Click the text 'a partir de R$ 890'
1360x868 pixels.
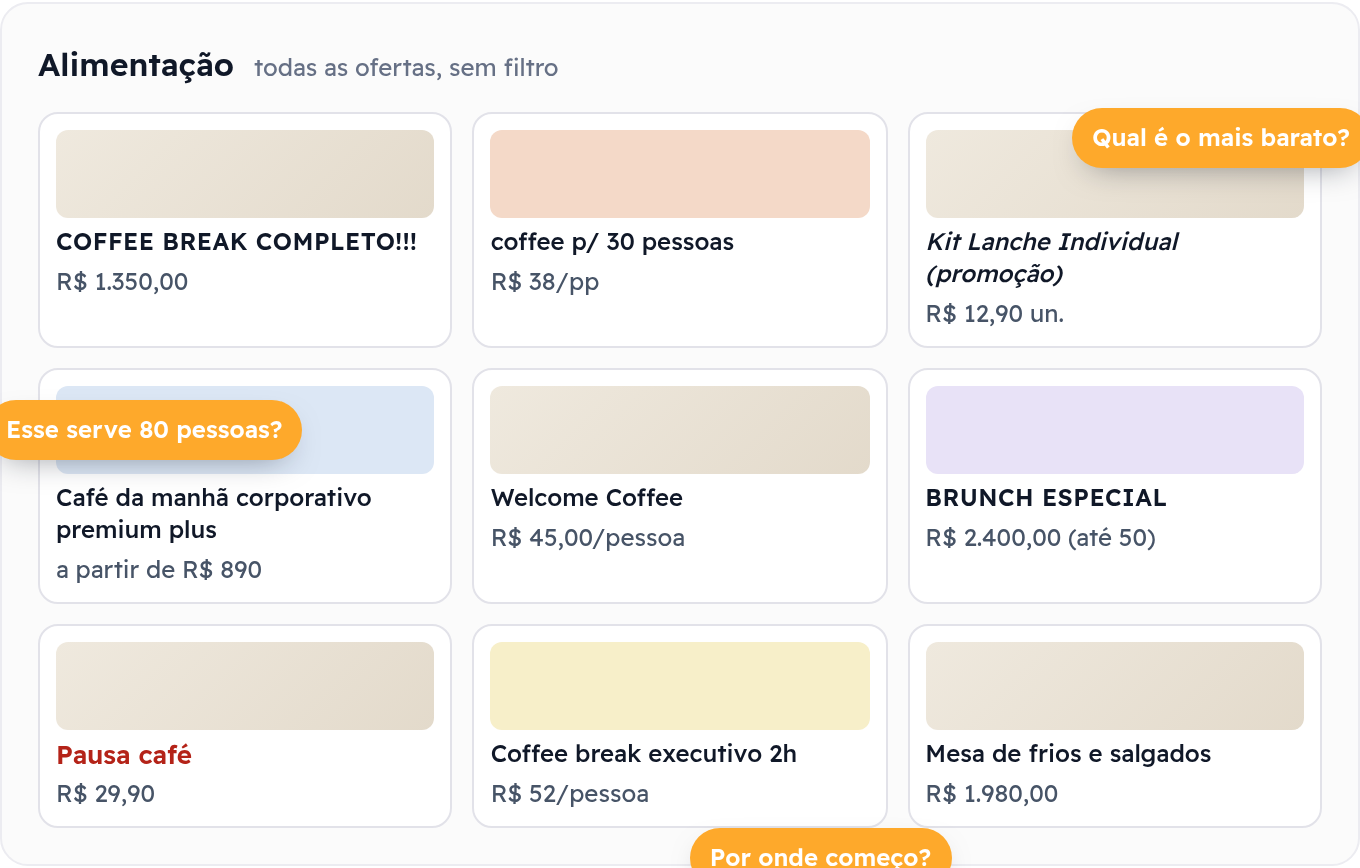coord(159,570)
